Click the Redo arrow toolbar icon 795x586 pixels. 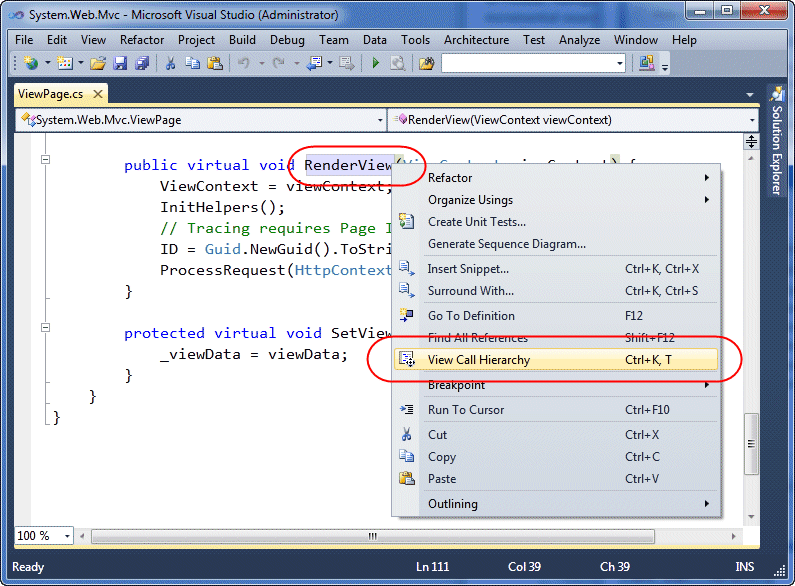pos(279,63)
